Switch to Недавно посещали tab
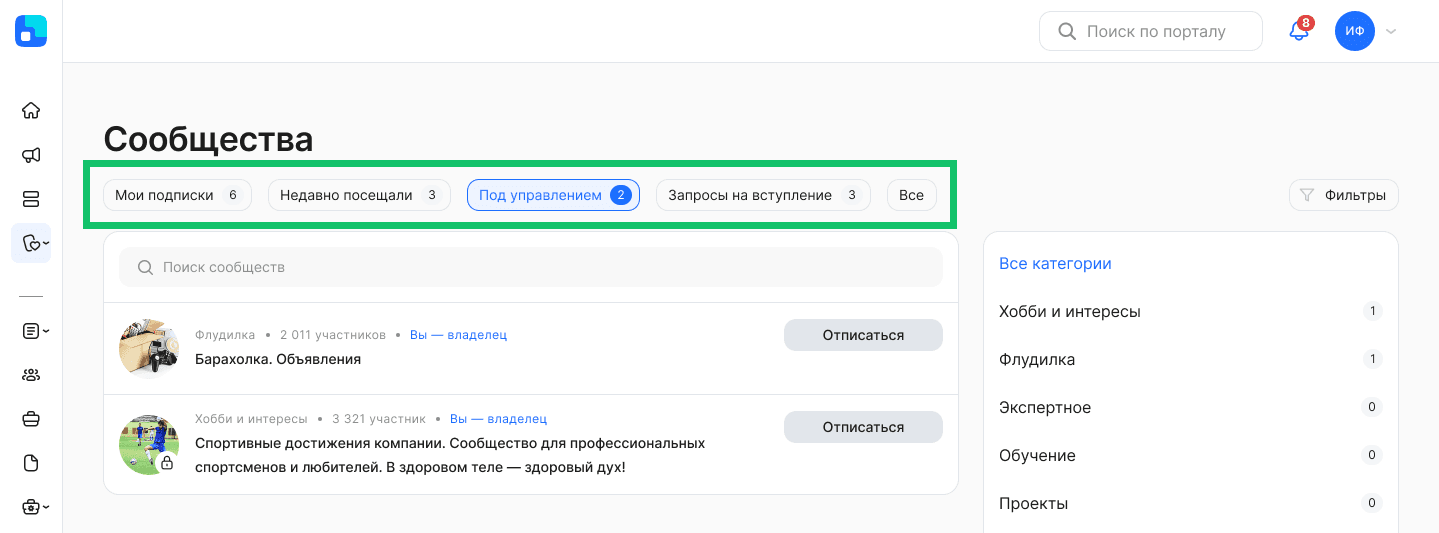 point(359,195)
